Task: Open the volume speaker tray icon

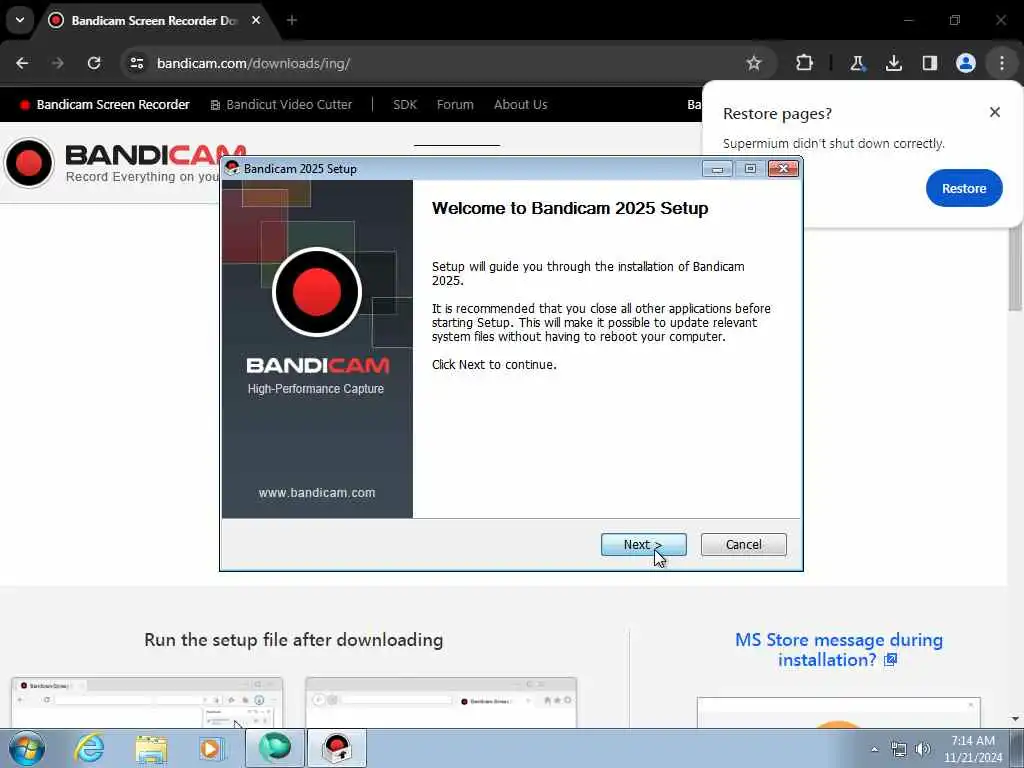Action: pyautogui.click(x=923, y=749)
